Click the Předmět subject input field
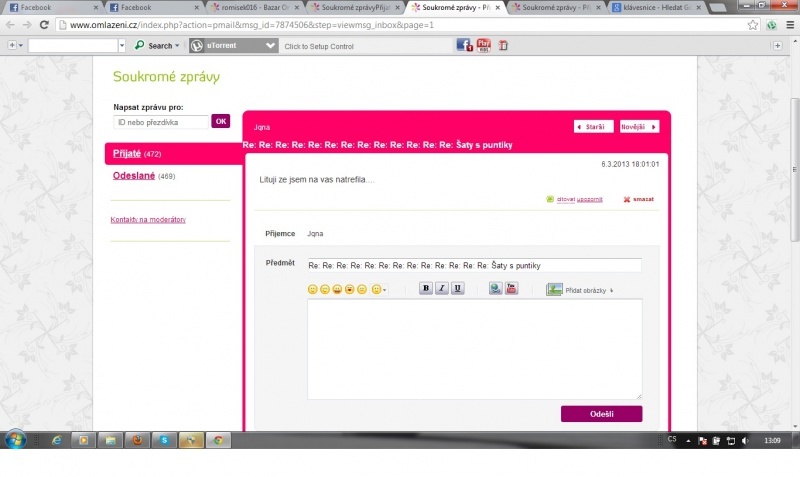The image size is (800, 477). tap(474, 265)
